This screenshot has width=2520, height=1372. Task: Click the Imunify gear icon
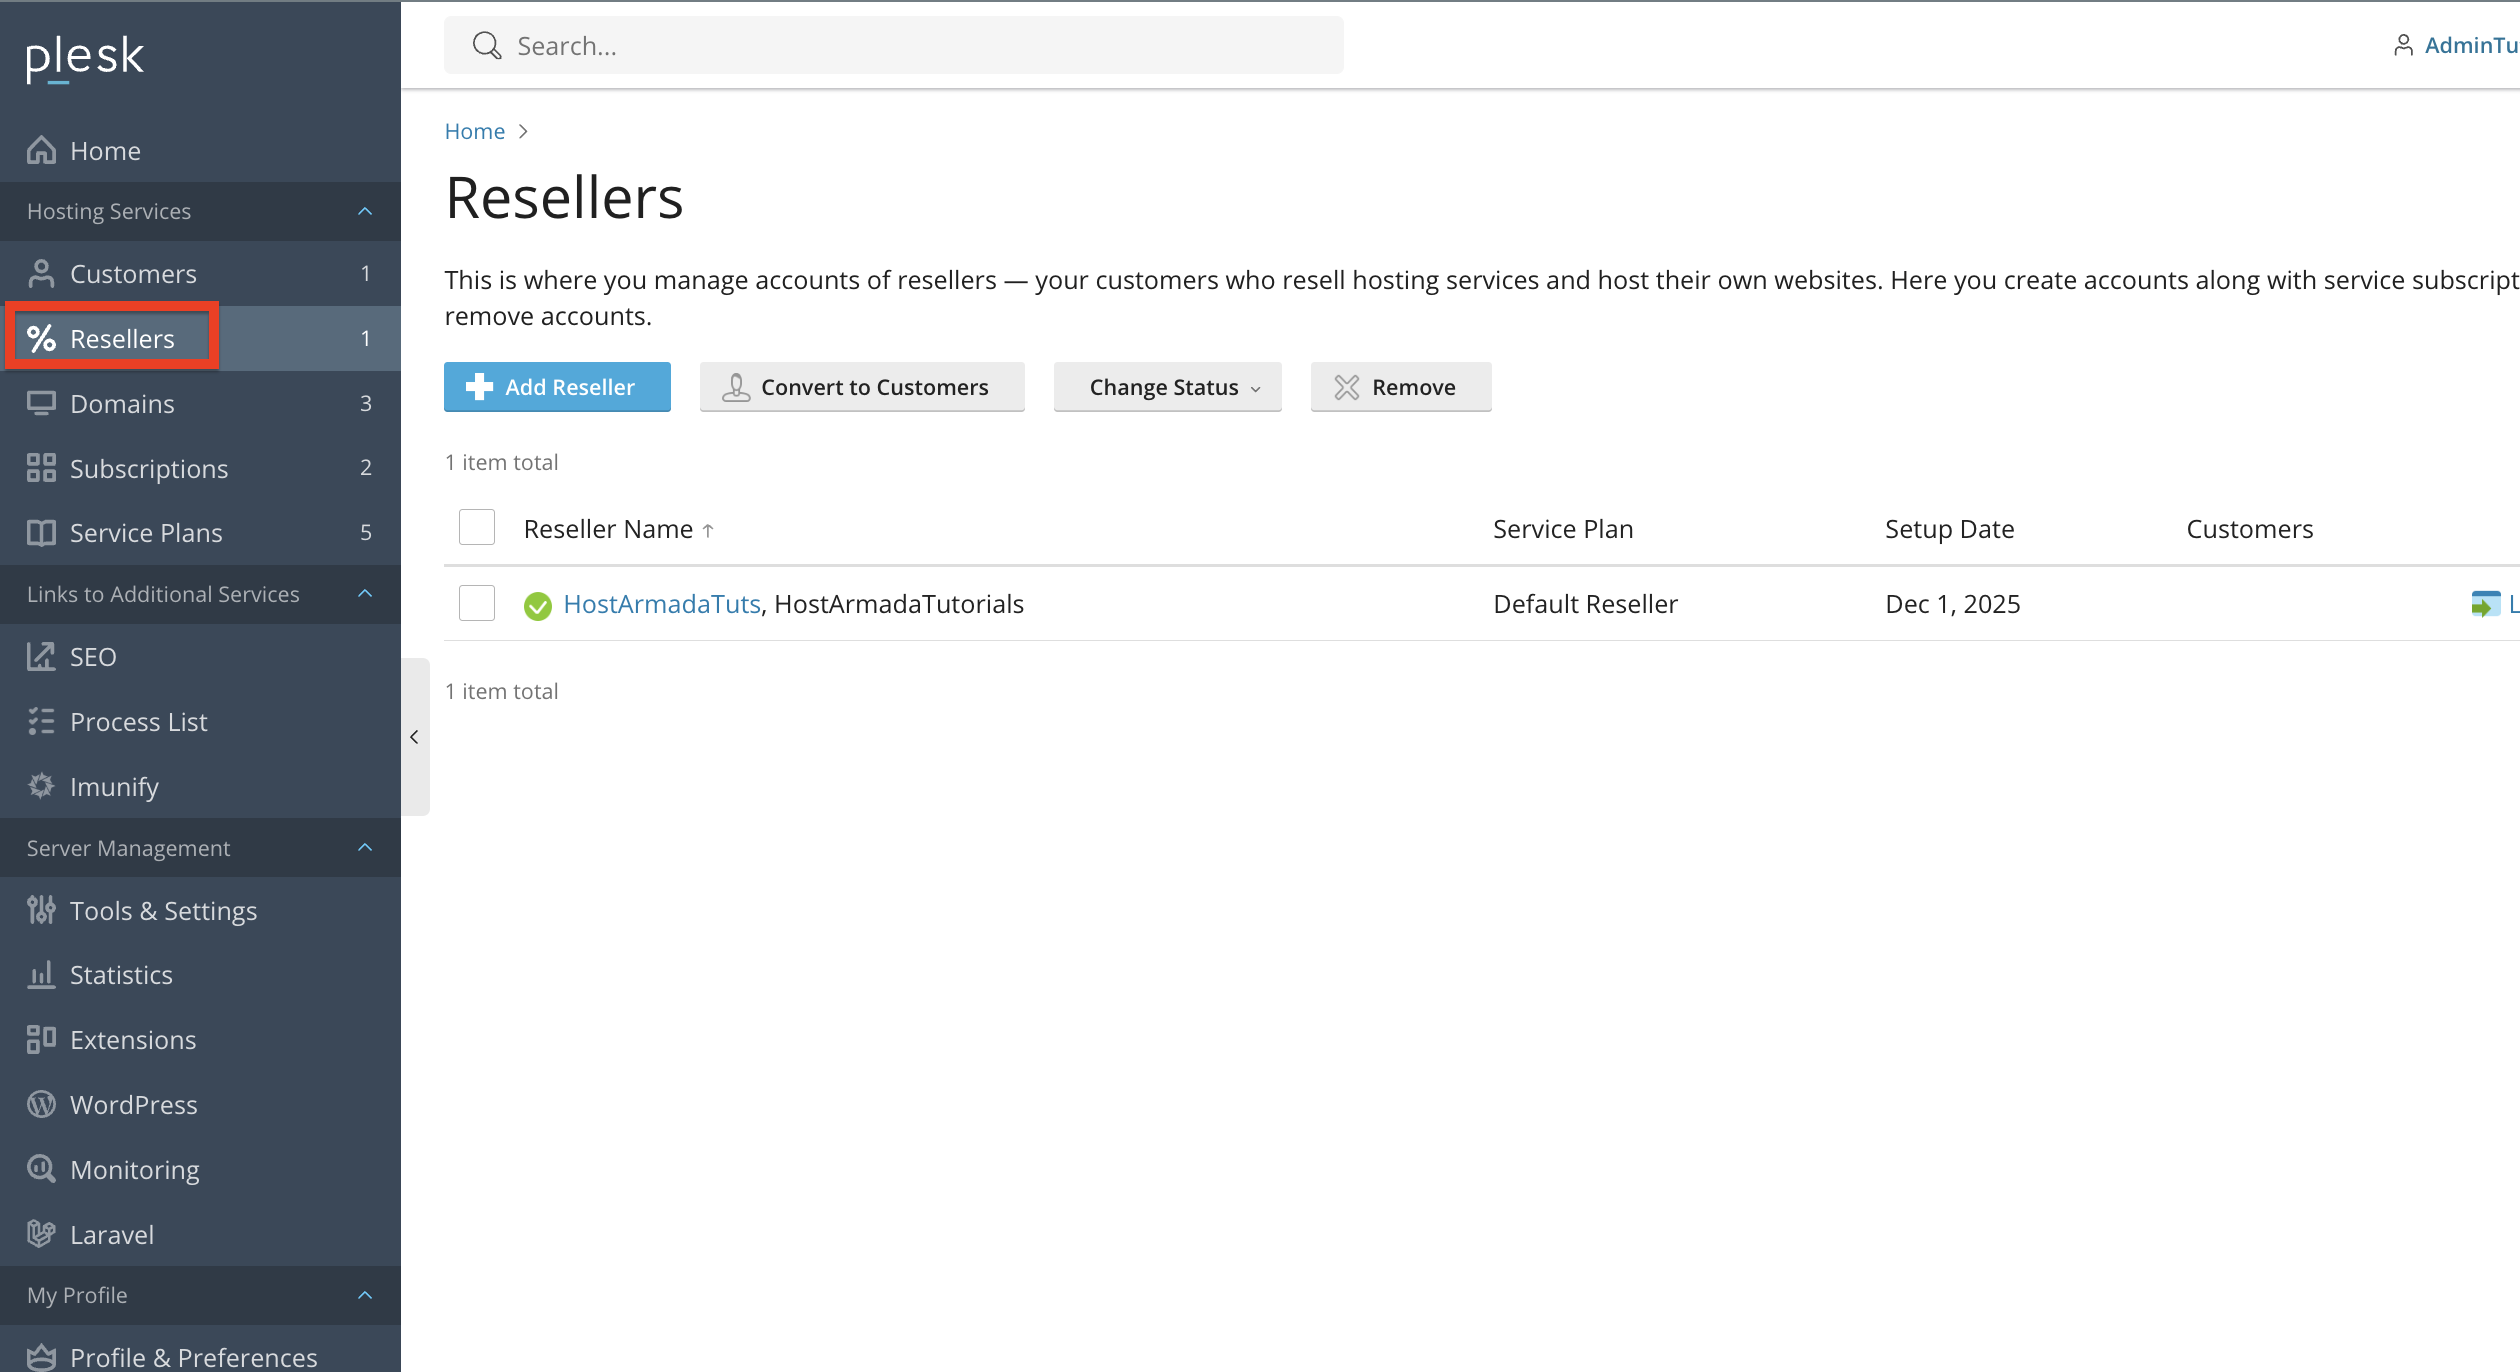pyautogui.click(x=41, y=786)
